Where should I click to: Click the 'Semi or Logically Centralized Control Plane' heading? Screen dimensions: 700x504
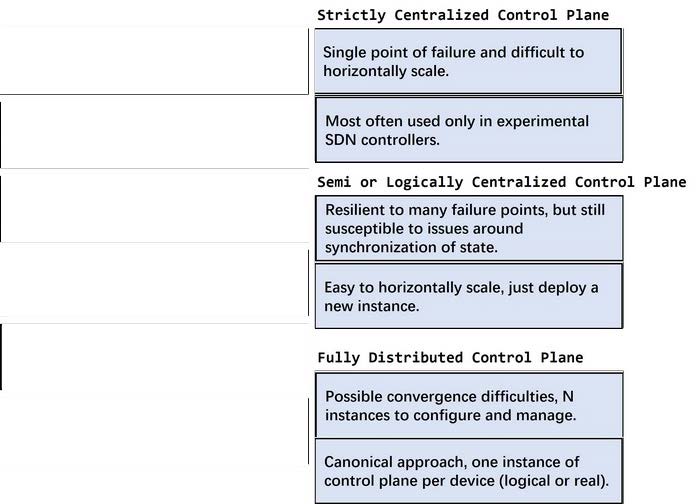(x=502, y=182)
